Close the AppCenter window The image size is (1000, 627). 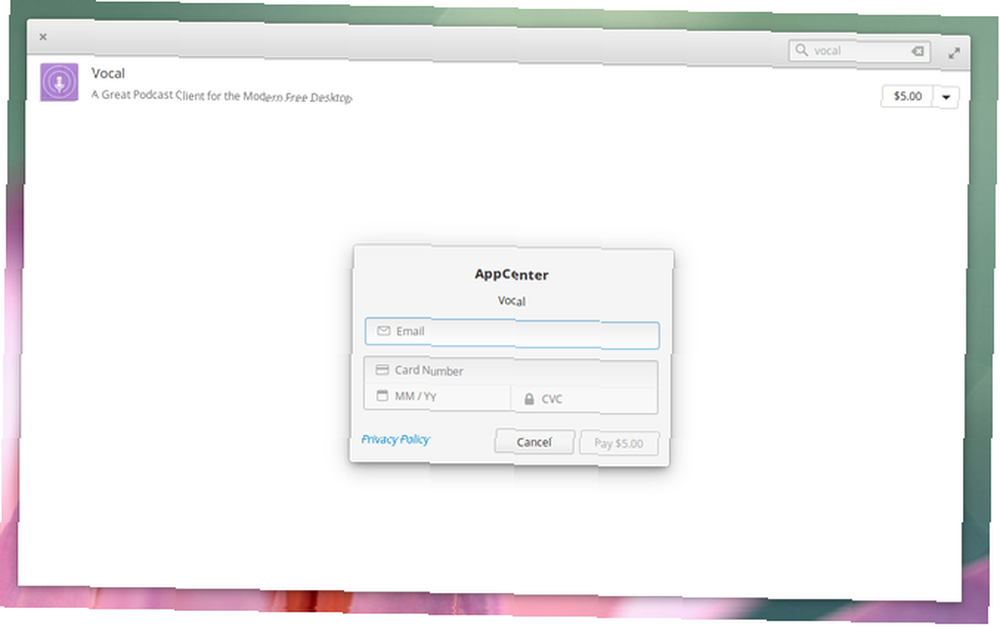[43, 37]
